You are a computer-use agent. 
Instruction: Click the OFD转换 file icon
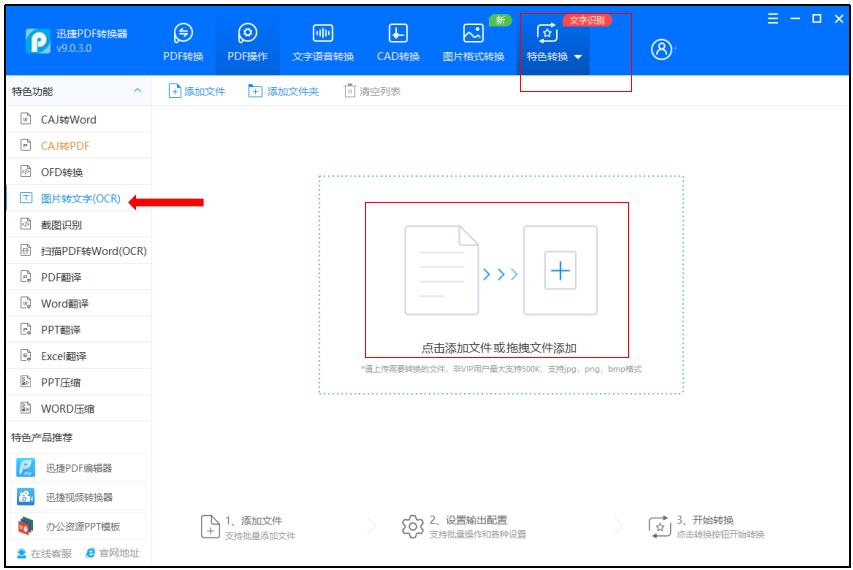[26, 171]
